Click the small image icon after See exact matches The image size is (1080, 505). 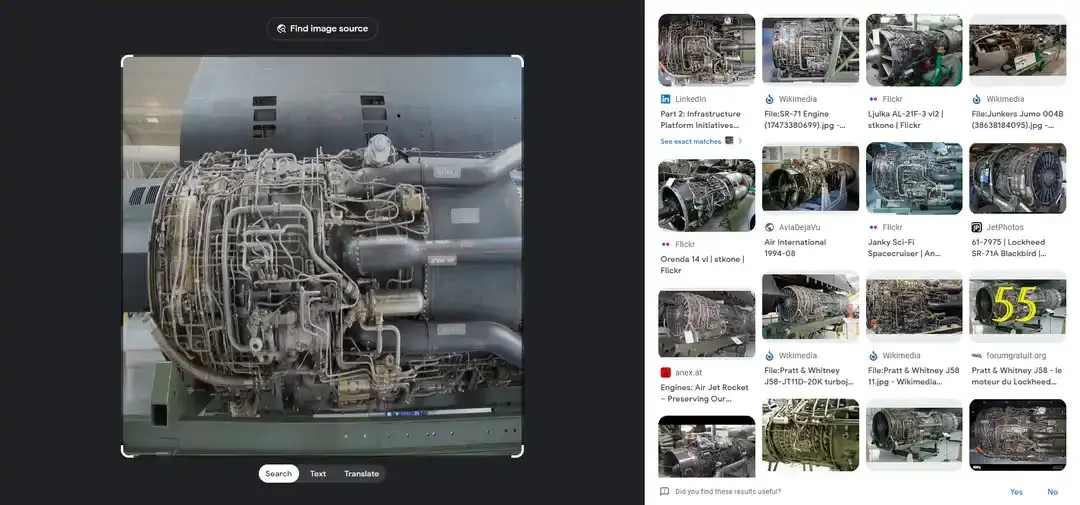point(729,141)
